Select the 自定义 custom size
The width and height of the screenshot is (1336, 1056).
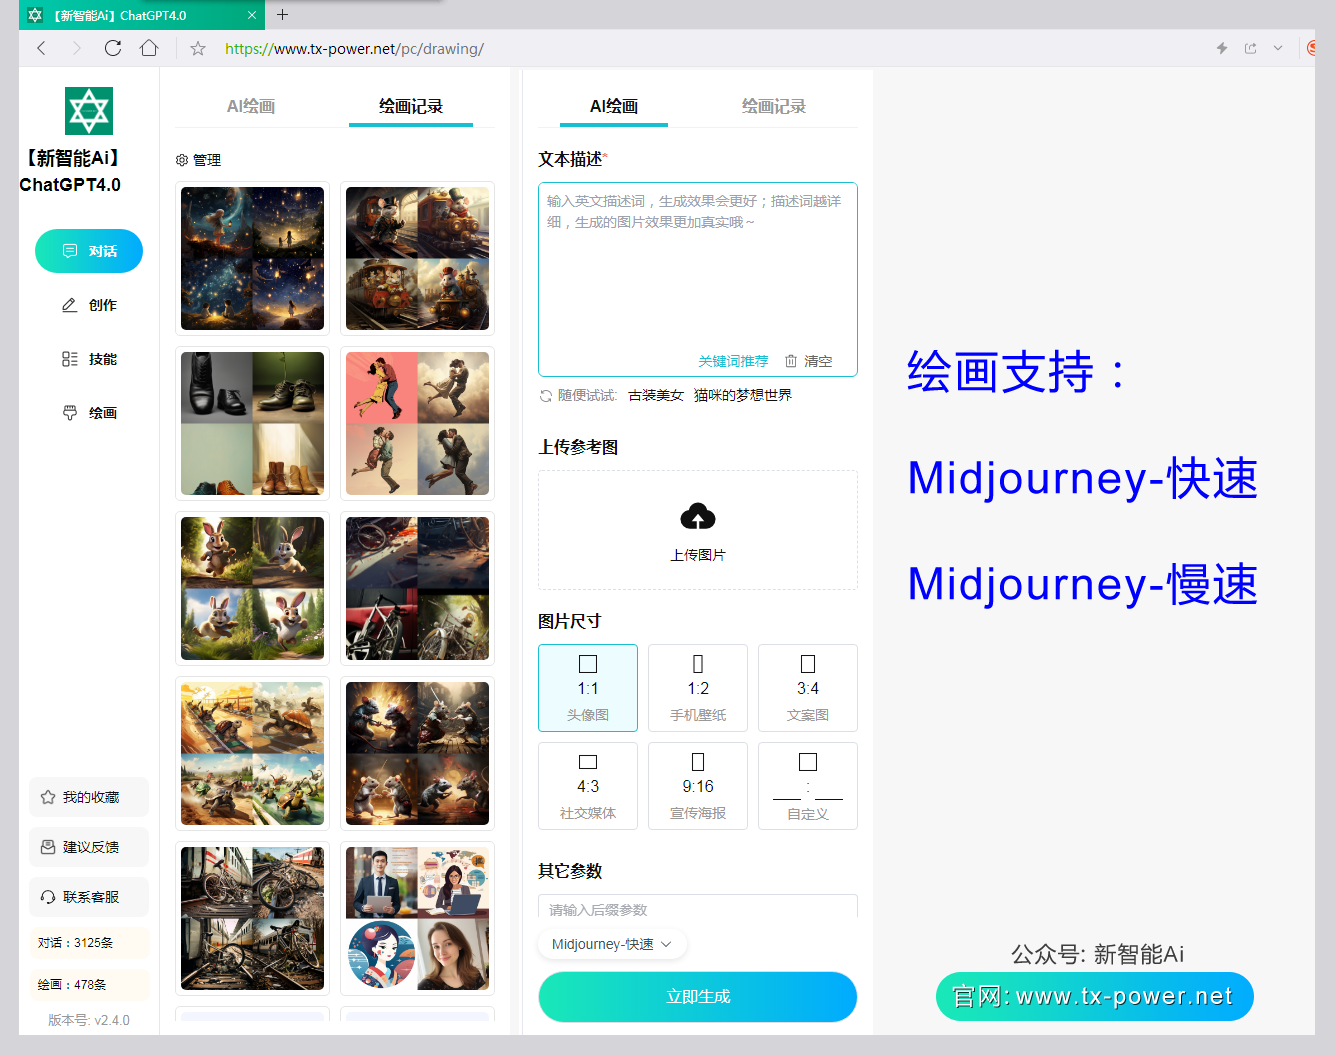pos(808,786)
